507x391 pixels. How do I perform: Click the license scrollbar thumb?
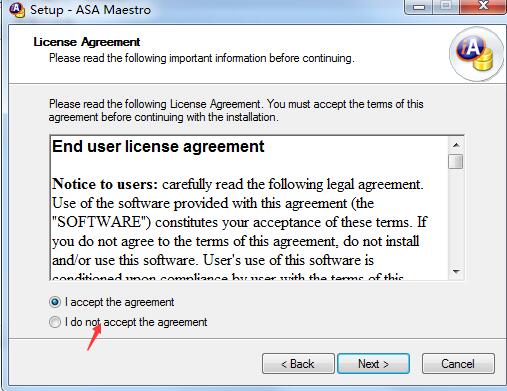pos(456,162)
